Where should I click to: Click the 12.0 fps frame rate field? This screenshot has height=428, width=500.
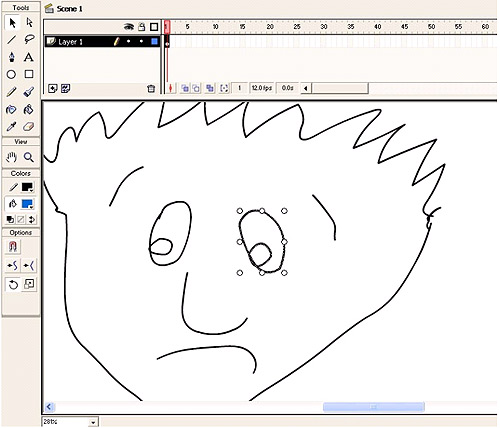pos(262,88)
